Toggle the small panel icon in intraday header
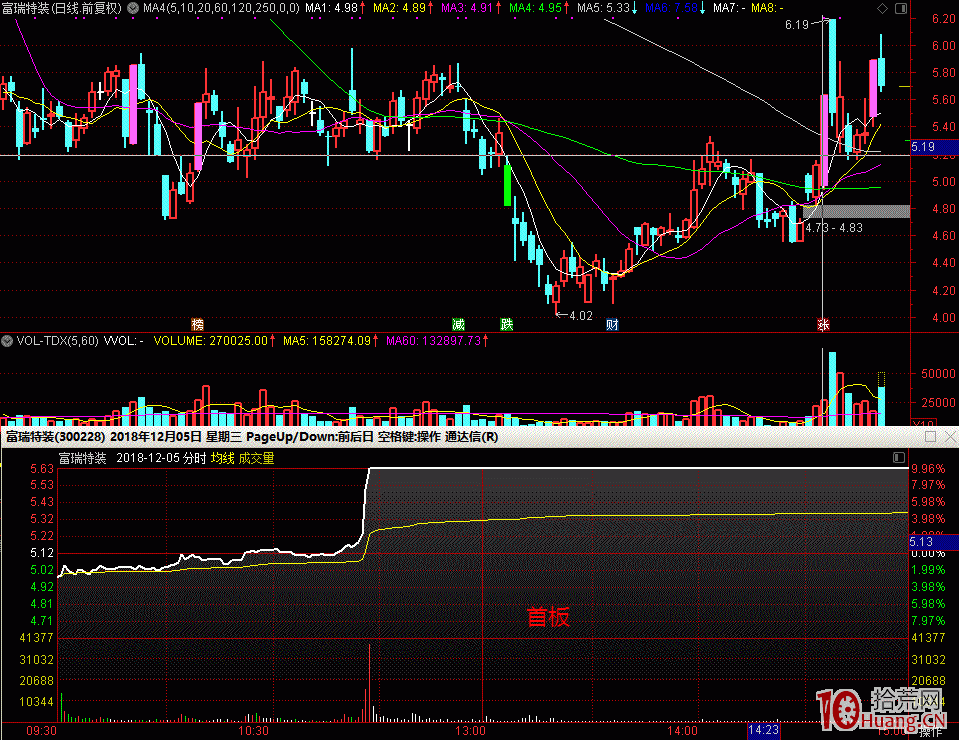Image resolution: width=959 pixels, height=740 pixels. pyautogui.click(x=900, y=458)
